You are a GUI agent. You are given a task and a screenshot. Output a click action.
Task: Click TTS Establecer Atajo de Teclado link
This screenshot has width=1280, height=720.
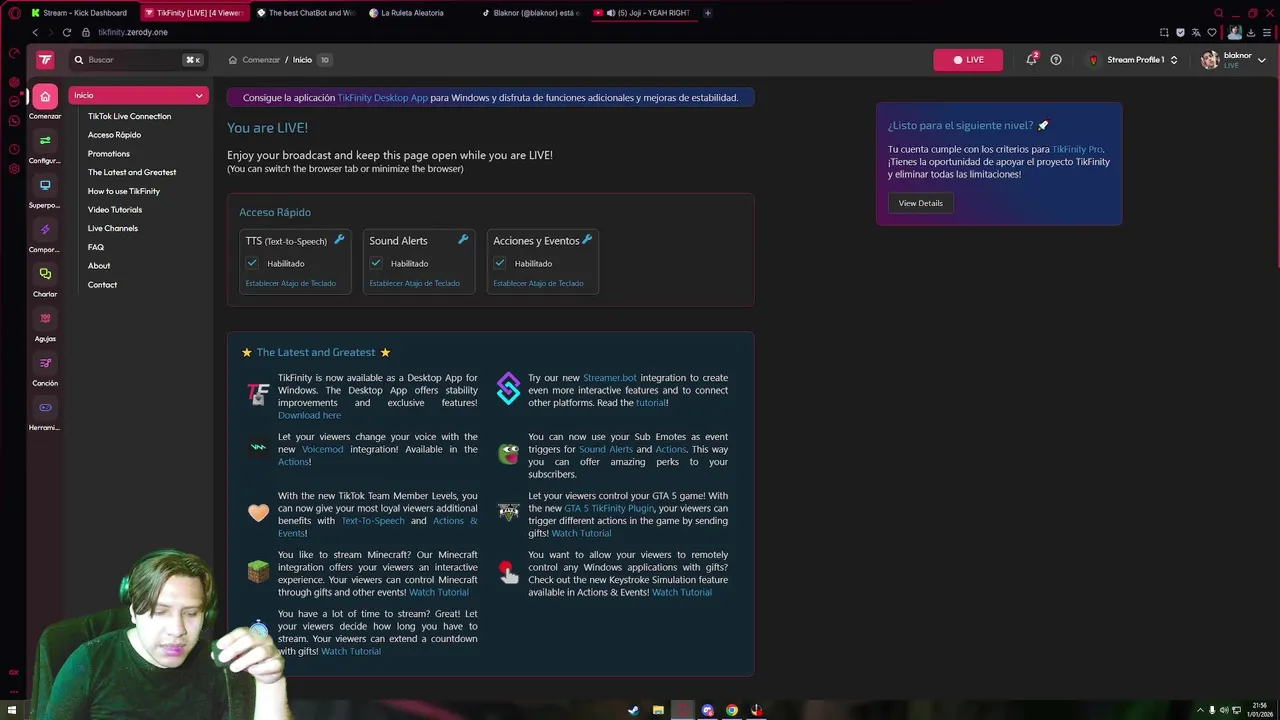point(291,283)
